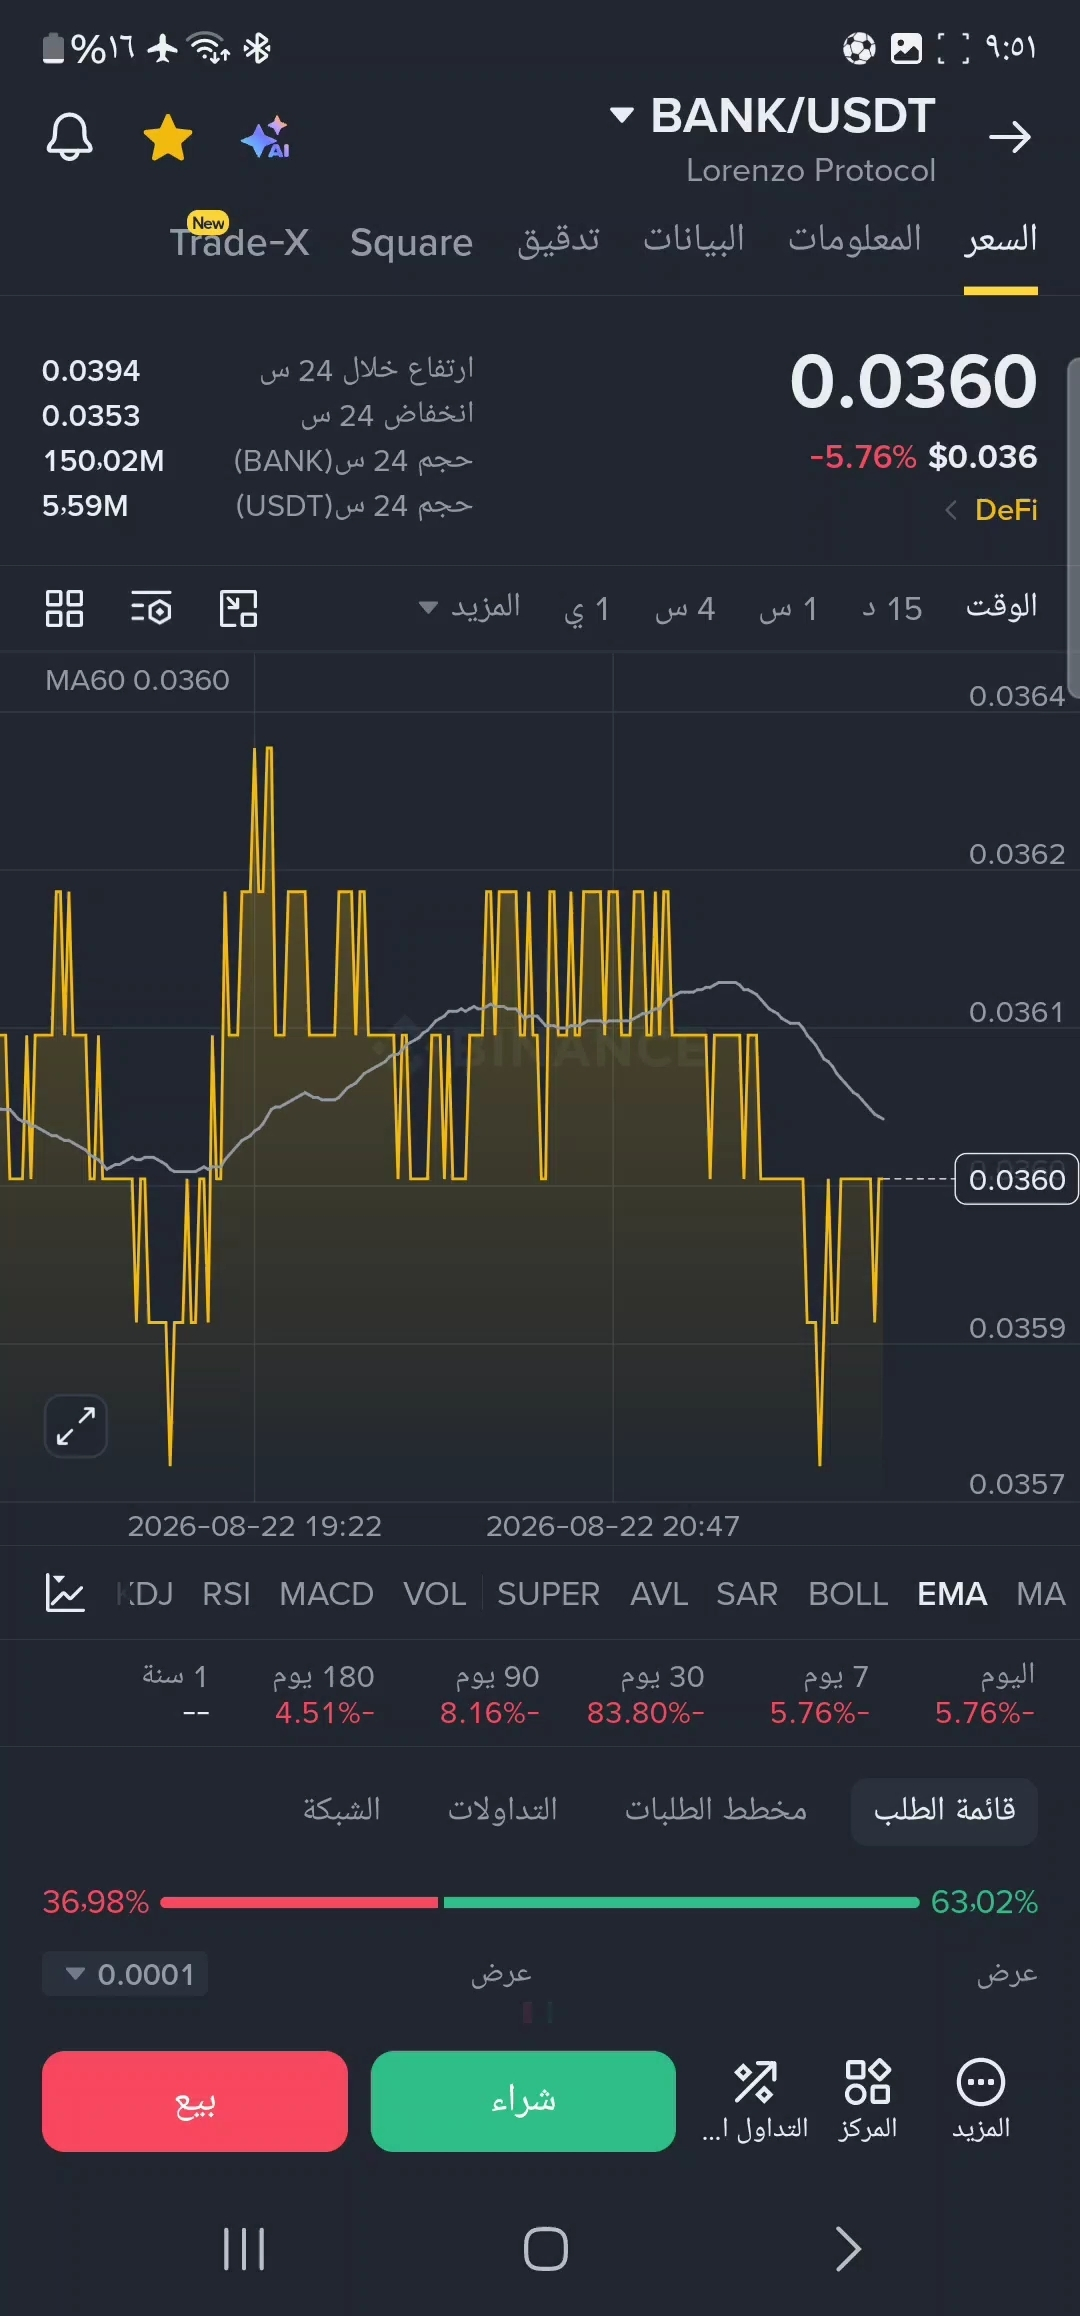Tap the chart drawing tools icon

pyautogui.click(x=238, y=608)
